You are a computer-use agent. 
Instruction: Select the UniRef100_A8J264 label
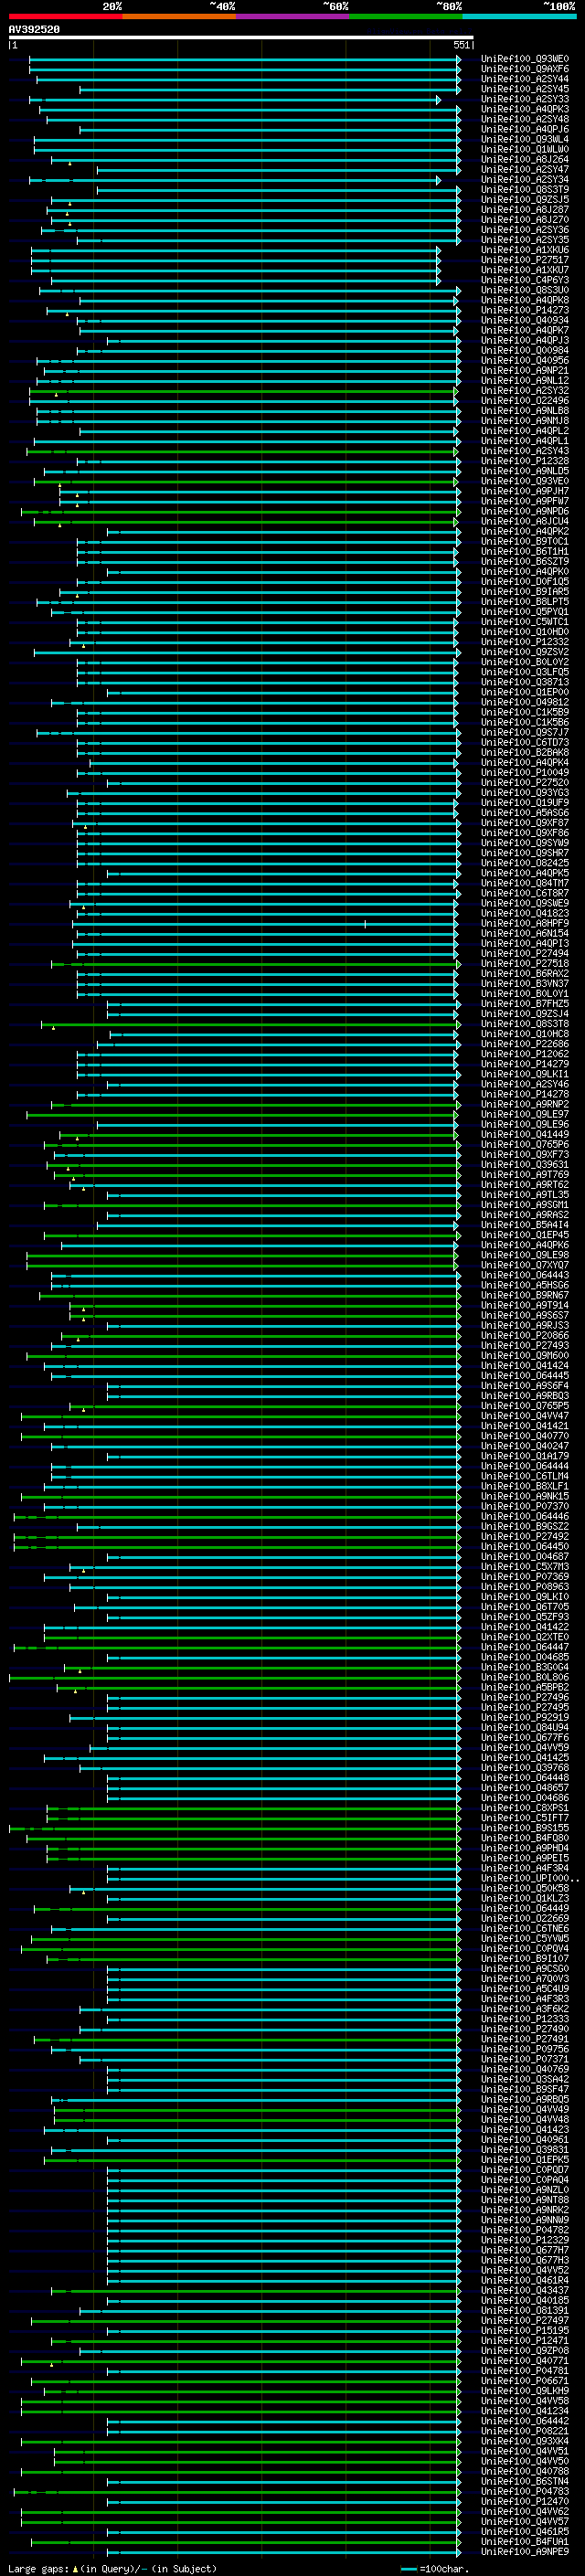click(x=525, y=159)
